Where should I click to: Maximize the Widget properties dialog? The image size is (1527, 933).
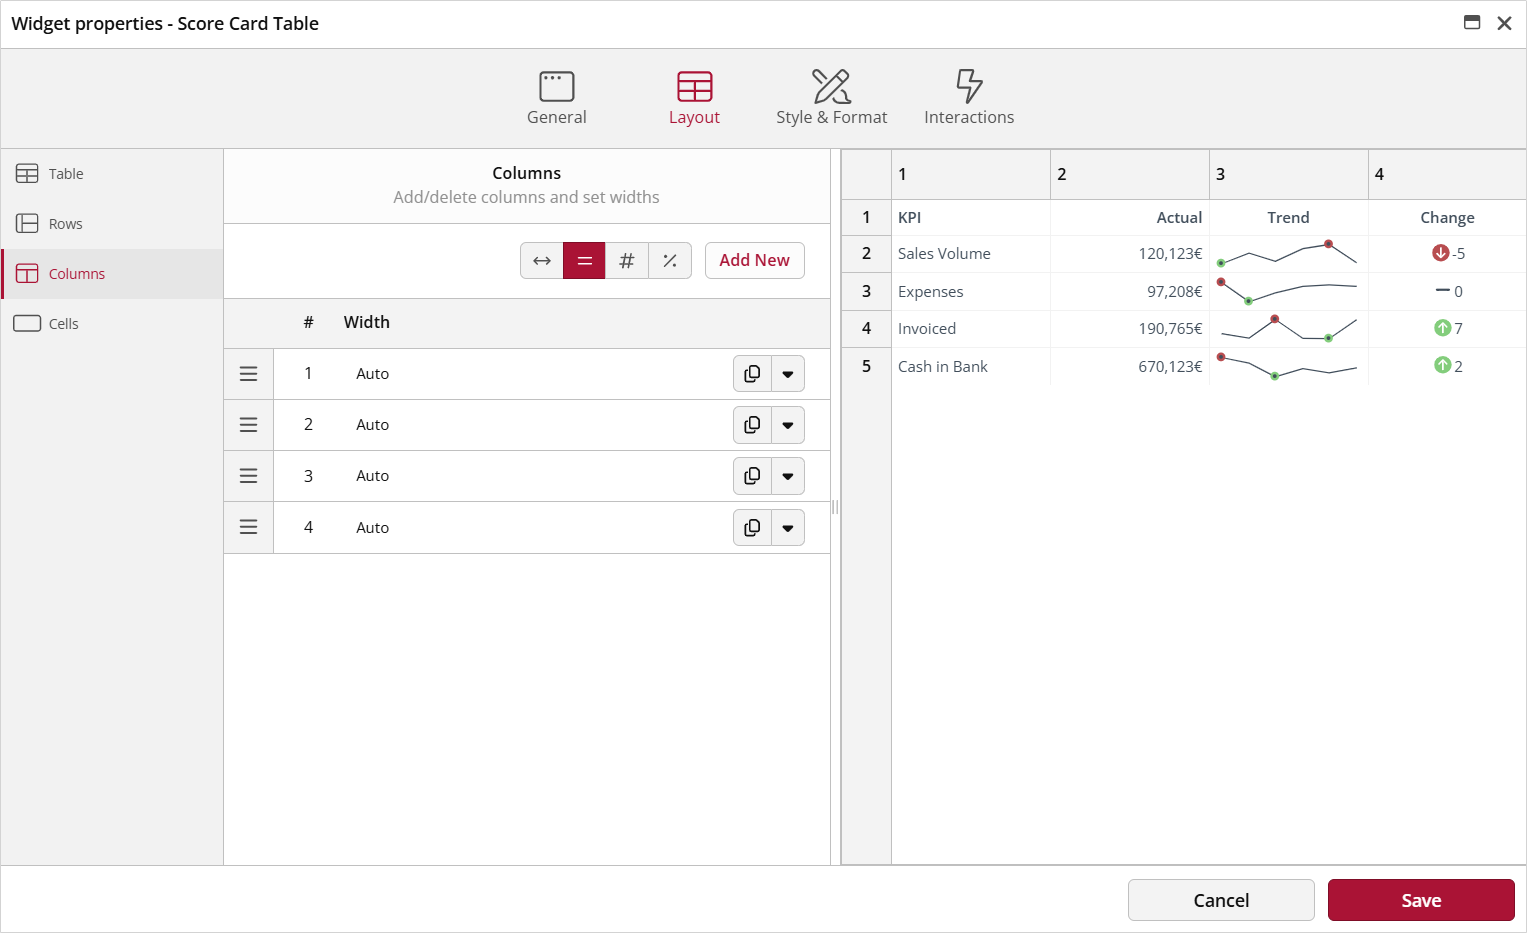(1472, 23)
